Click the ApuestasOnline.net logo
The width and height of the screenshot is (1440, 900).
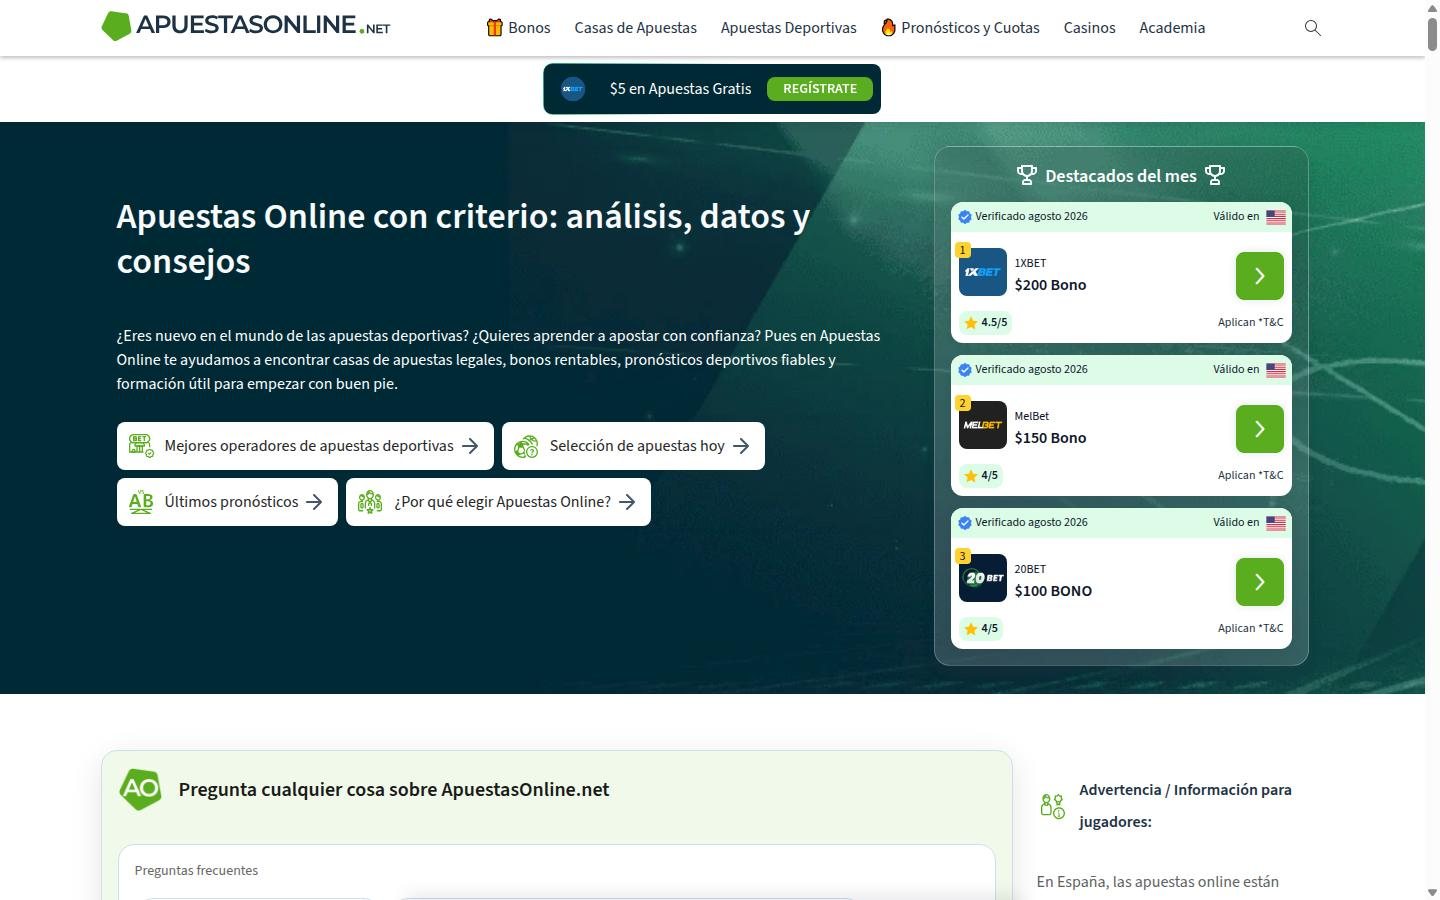coord(246,26)
